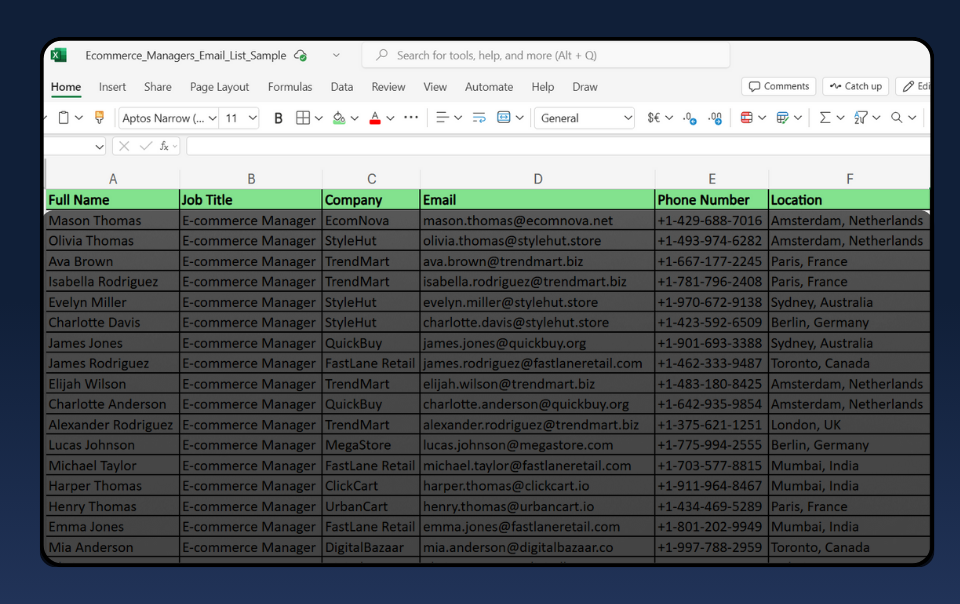Click the AutoSum sigma icon

(x=825, y=117)
